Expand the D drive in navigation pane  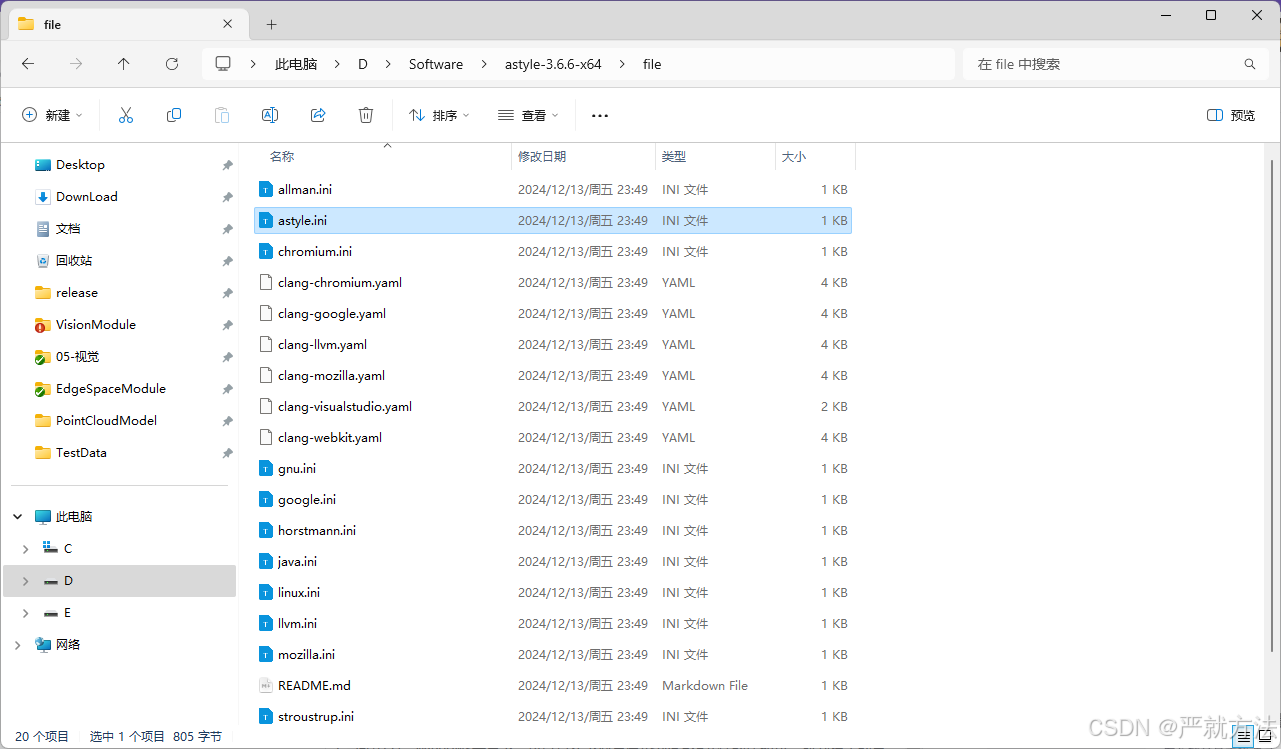tap(25, 580)
